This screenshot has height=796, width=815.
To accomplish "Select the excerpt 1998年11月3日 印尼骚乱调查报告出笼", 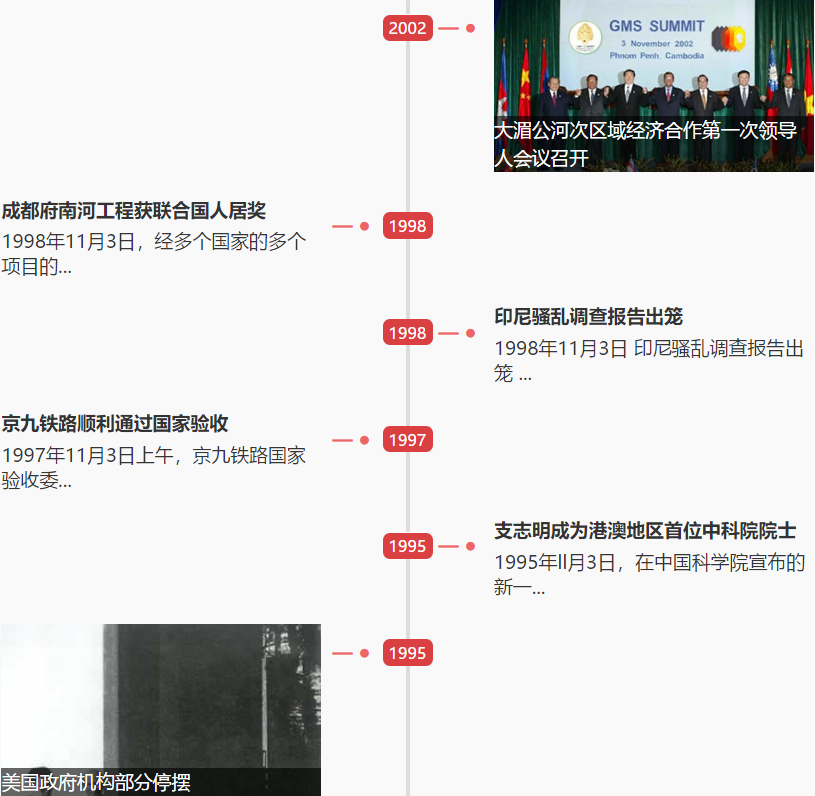I will (649, 361).
